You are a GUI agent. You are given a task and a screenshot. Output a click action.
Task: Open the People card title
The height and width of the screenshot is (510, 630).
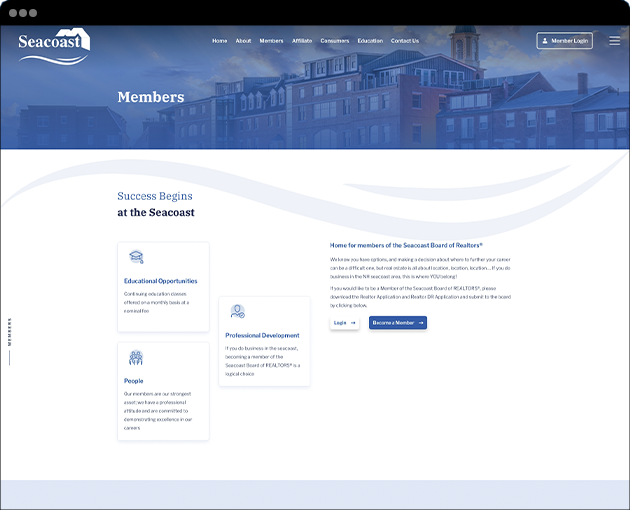[x=133, y=381]
